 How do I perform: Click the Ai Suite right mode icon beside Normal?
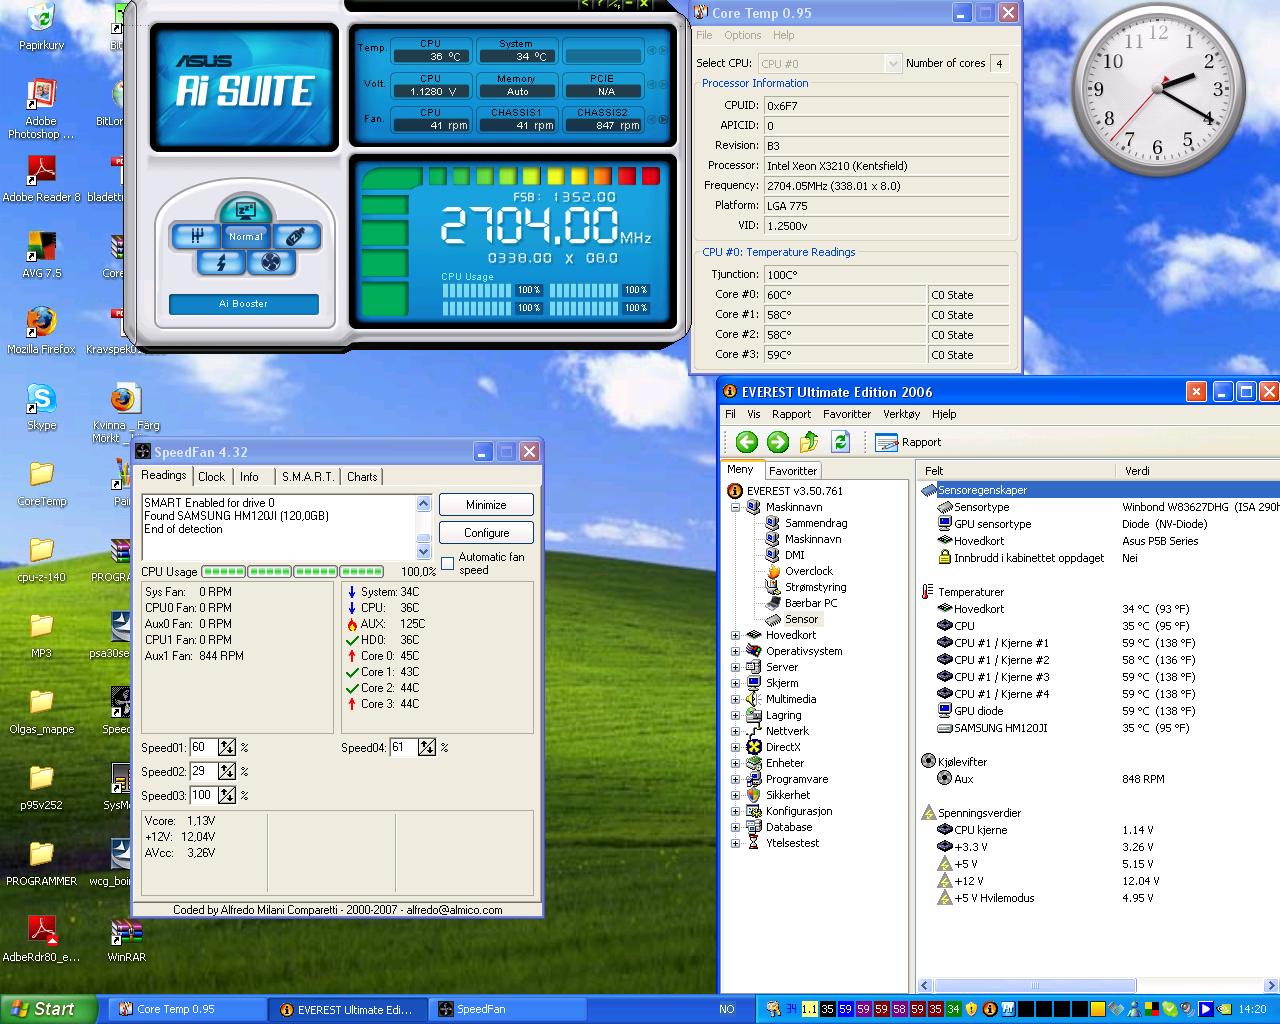295,236
